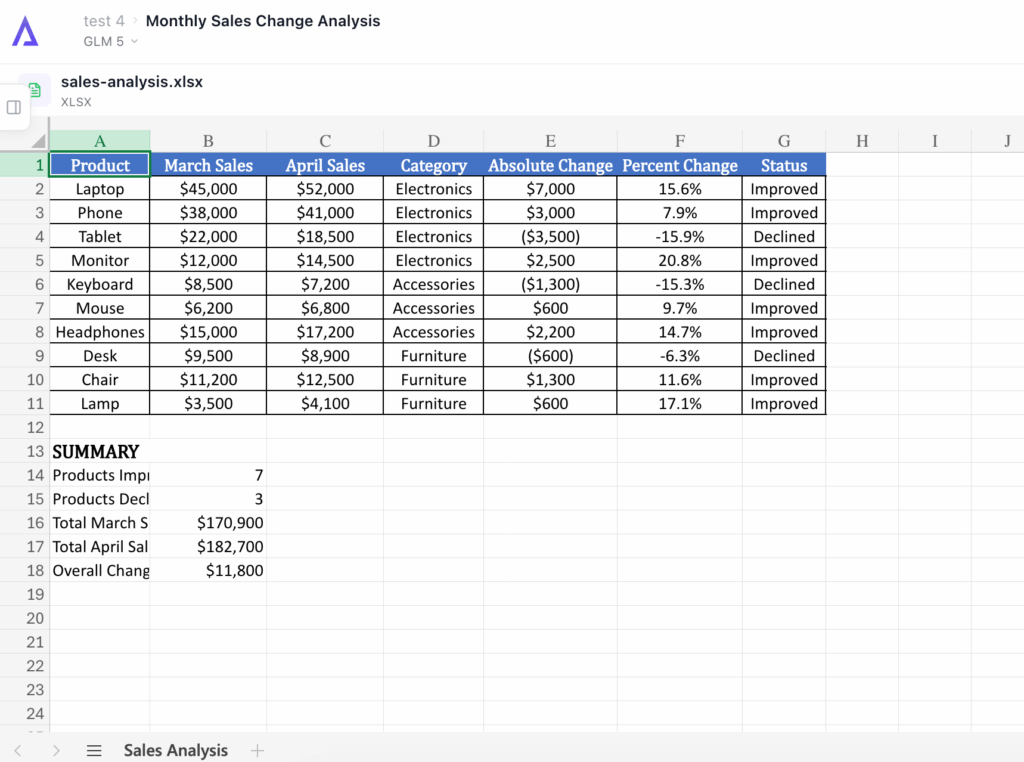This screenshot has width=1024, height=762.
Task: Select the Keyboard cell
Action: [x=100, y=284]
